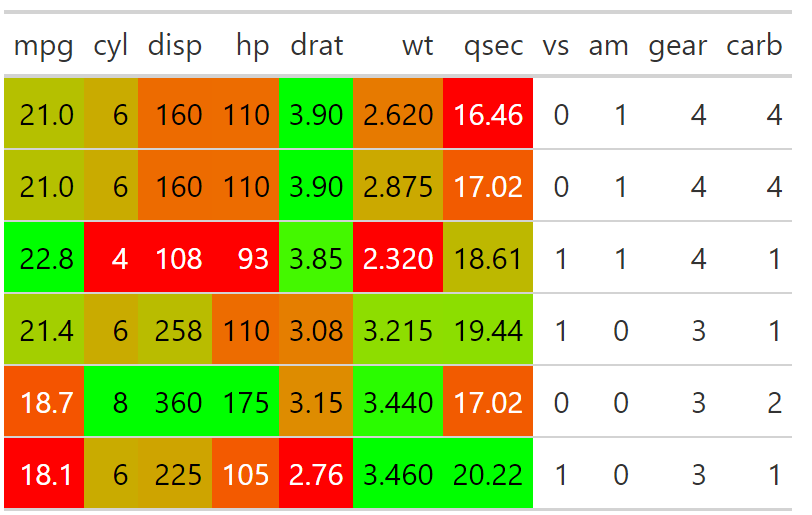Click disp 160 in the qsec 16.46 row
This screenshot has height=515, width=812.
175,113
